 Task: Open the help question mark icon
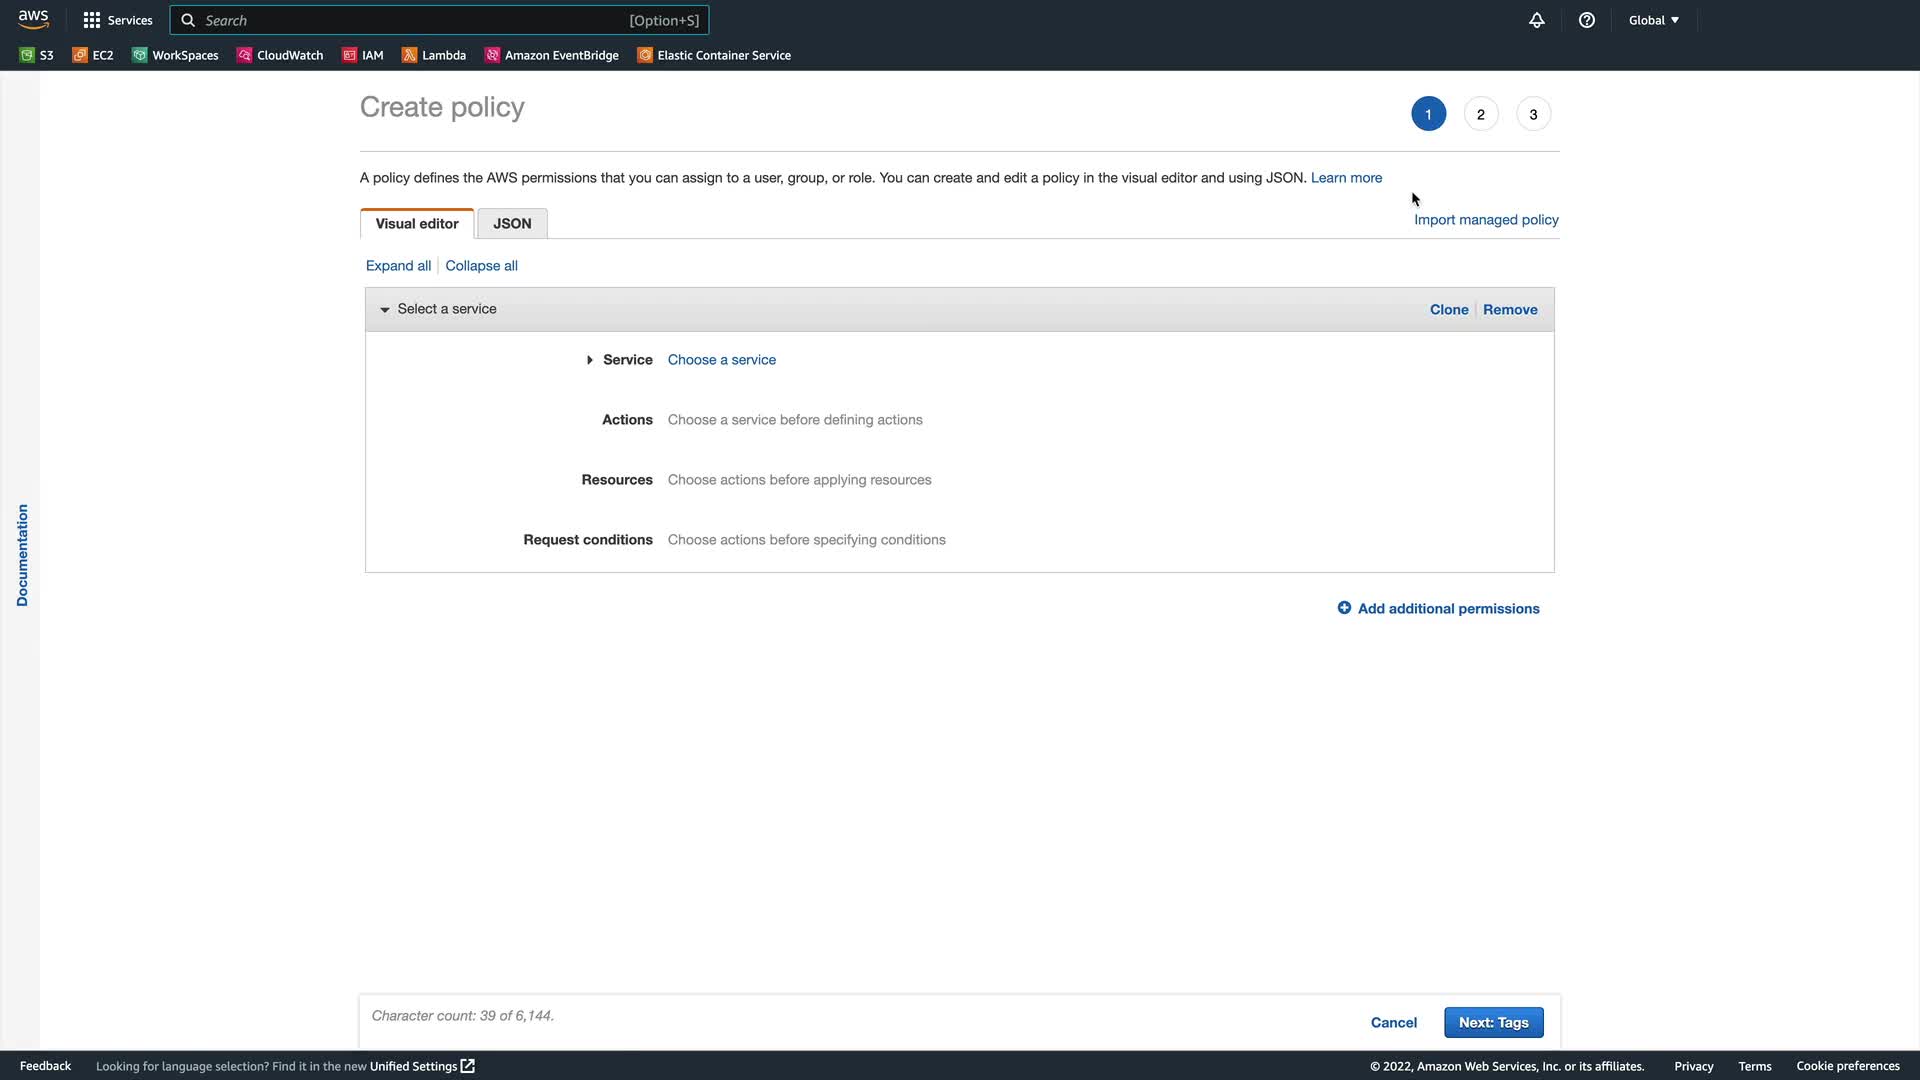coord(1587,20)
